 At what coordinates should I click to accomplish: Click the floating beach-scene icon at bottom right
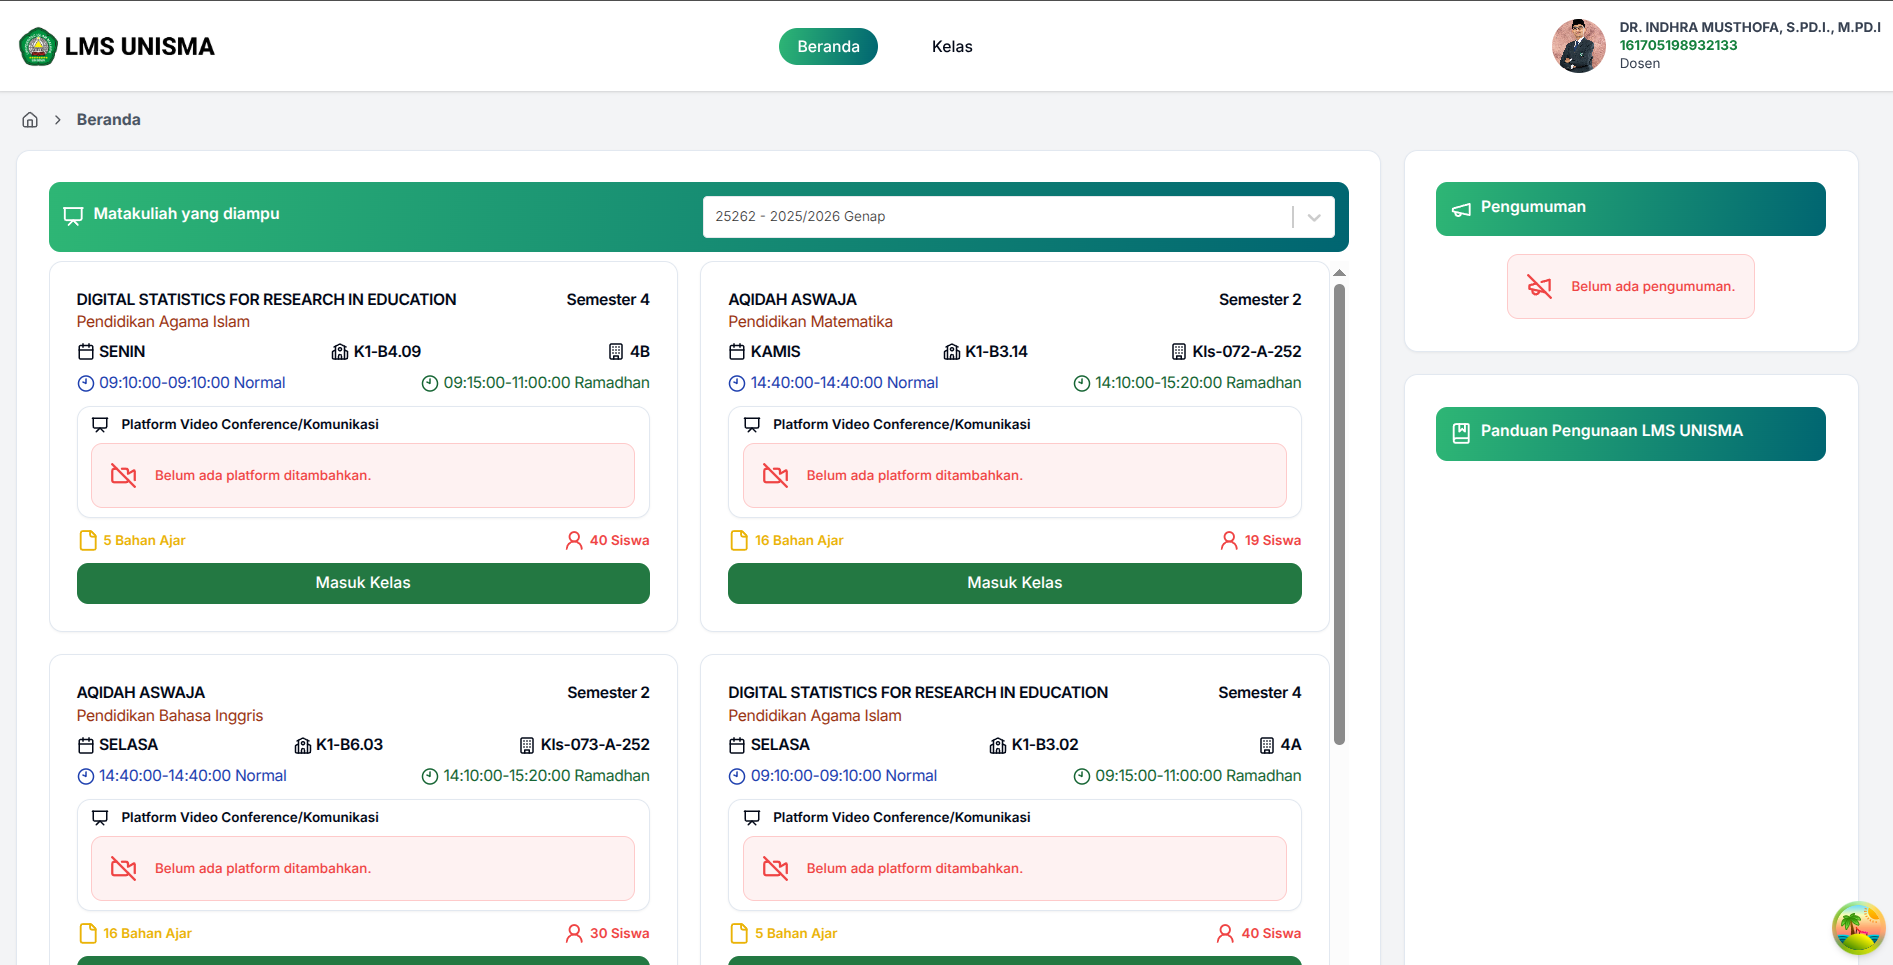1858,927
